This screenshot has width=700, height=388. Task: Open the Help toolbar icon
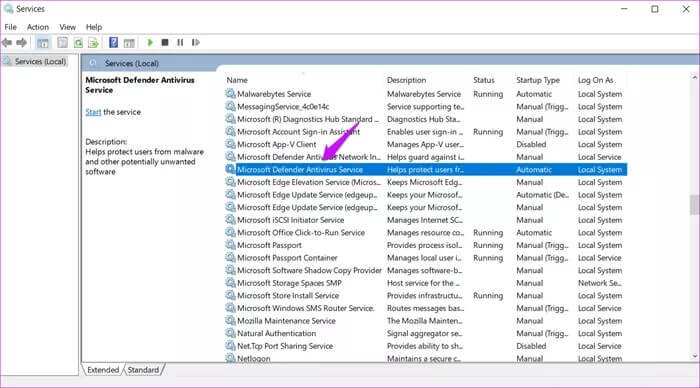click(113, 43)
